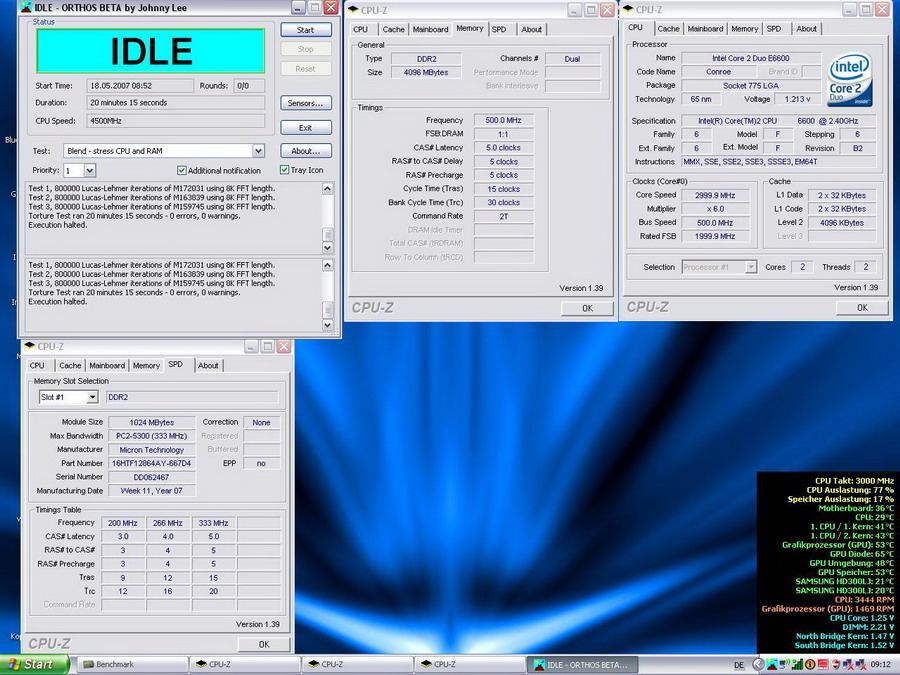Open SPD tab in processor CPU-Z window

tap(774, 29)
